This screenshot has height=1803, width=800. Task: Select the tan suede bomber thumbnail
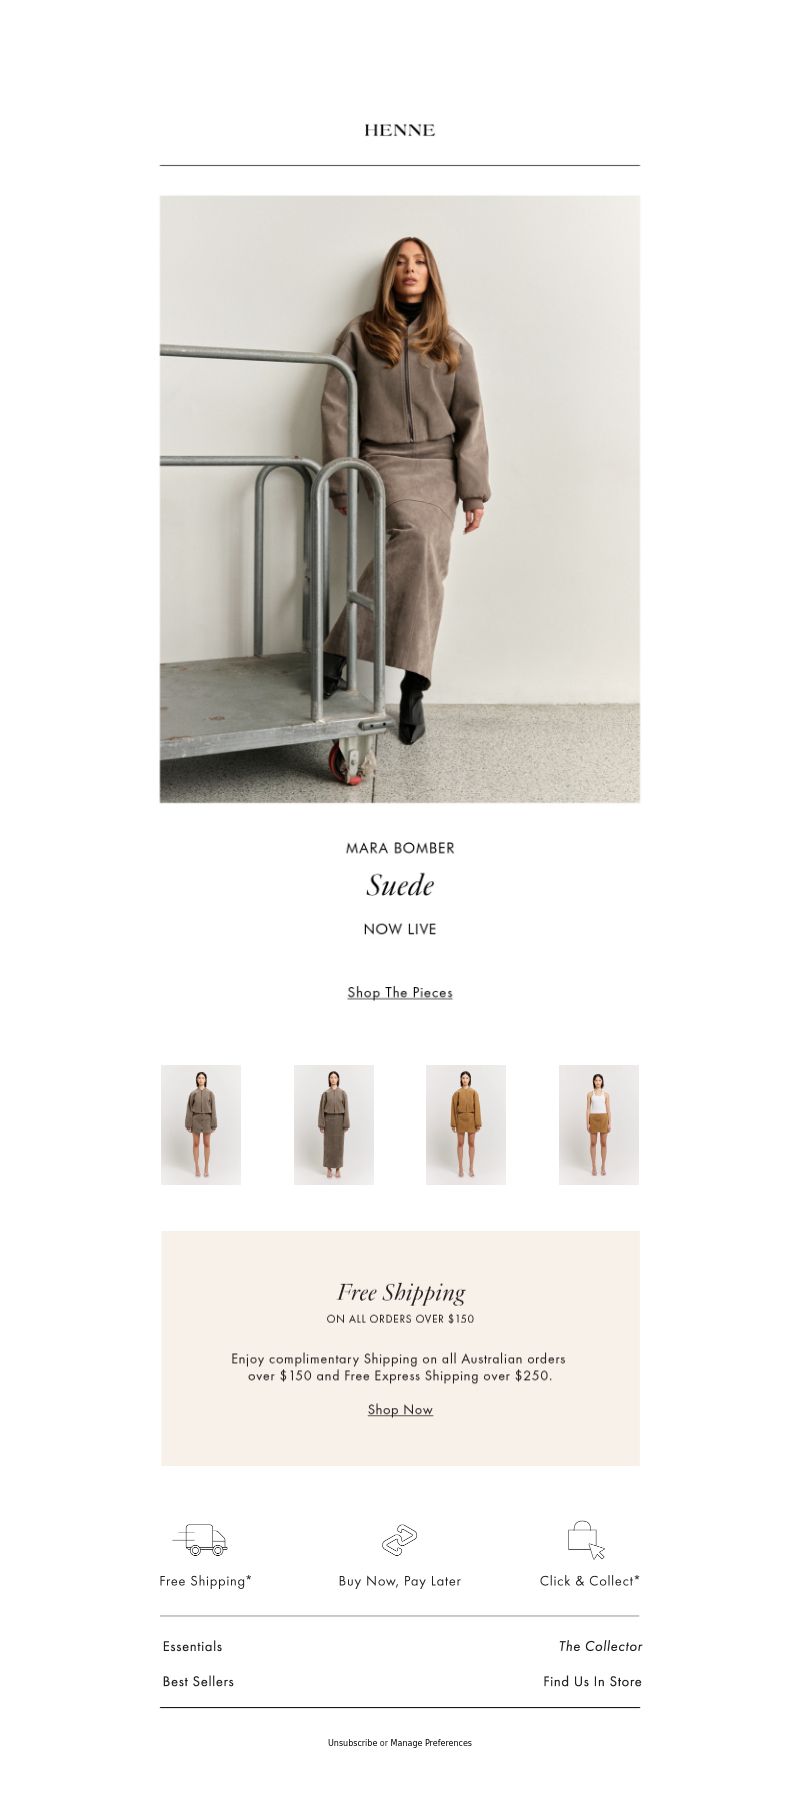click(x=466, y=1125)
